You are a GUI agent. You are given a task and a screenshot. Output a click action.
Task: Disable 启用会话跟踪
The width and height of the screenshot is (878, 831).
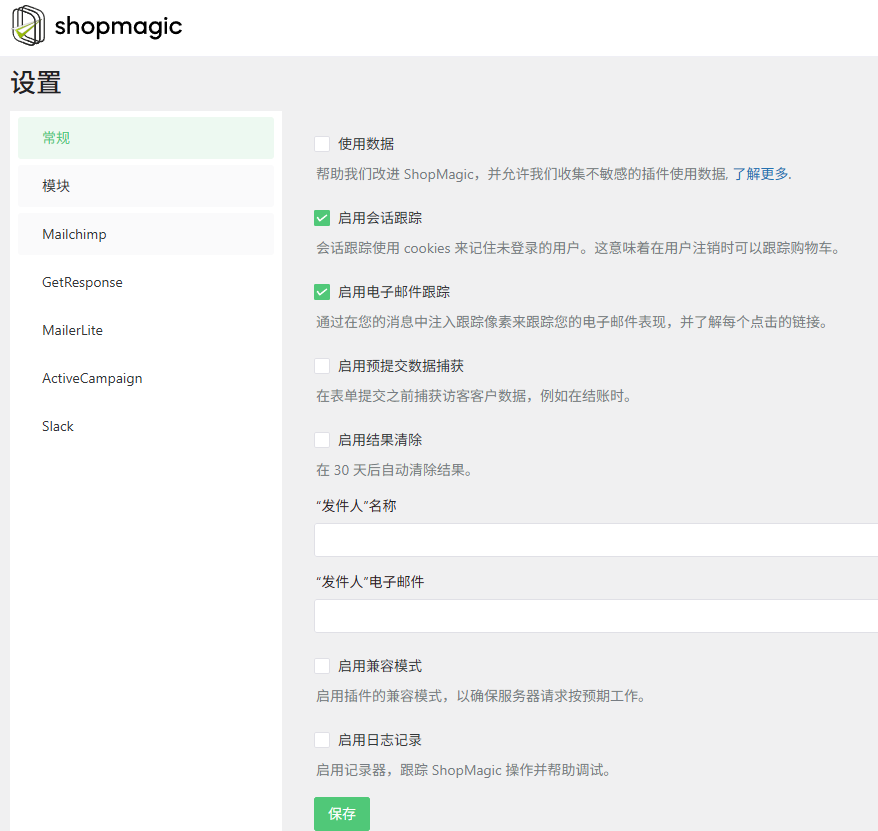322,217
